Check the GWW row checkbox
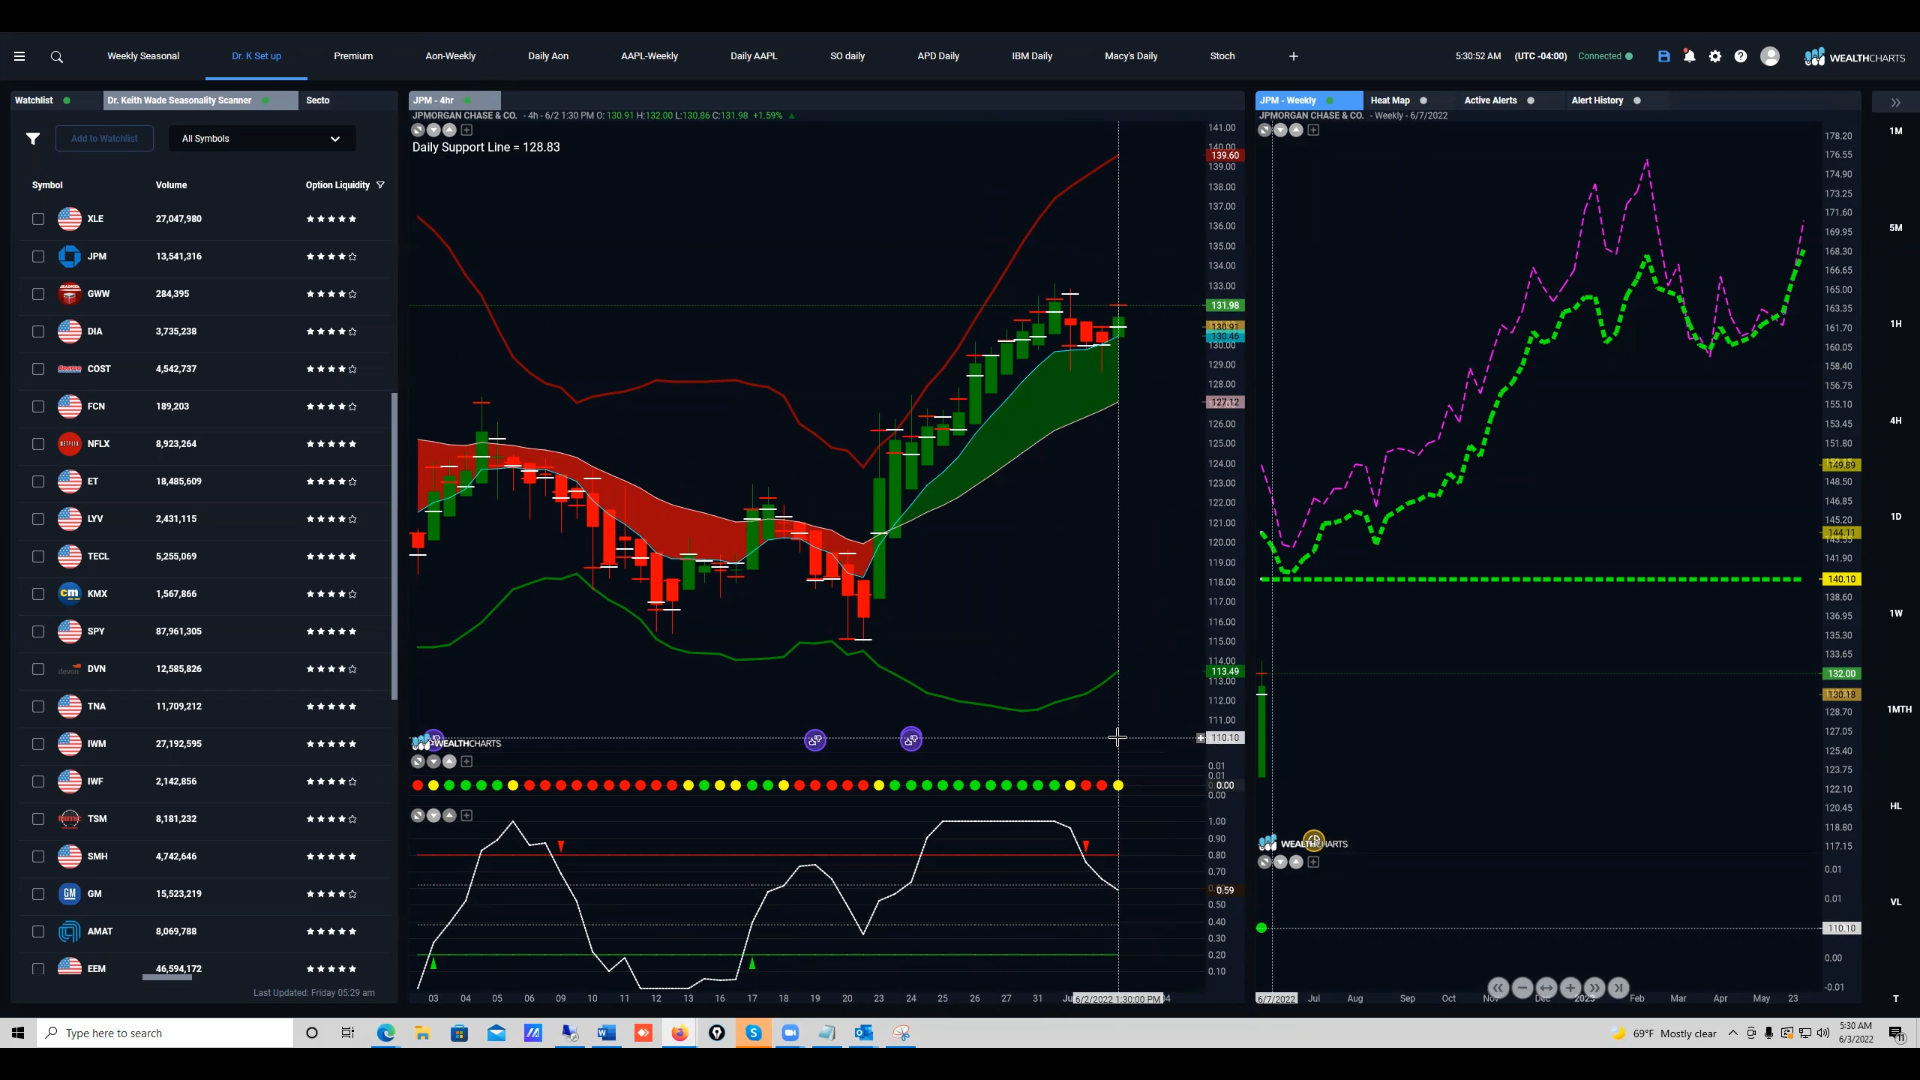Viewport: 1920px width, 1080px height. [x=38, y=294]
